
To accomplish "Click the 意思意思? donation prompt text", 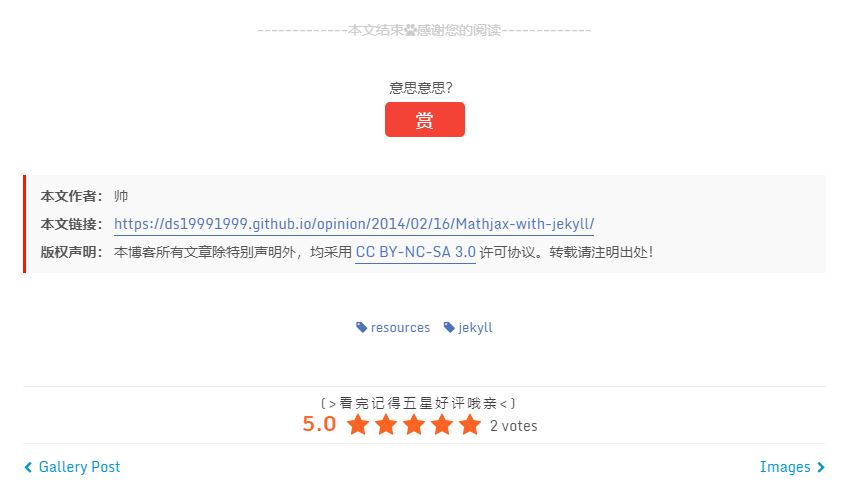I will (421, 88).
